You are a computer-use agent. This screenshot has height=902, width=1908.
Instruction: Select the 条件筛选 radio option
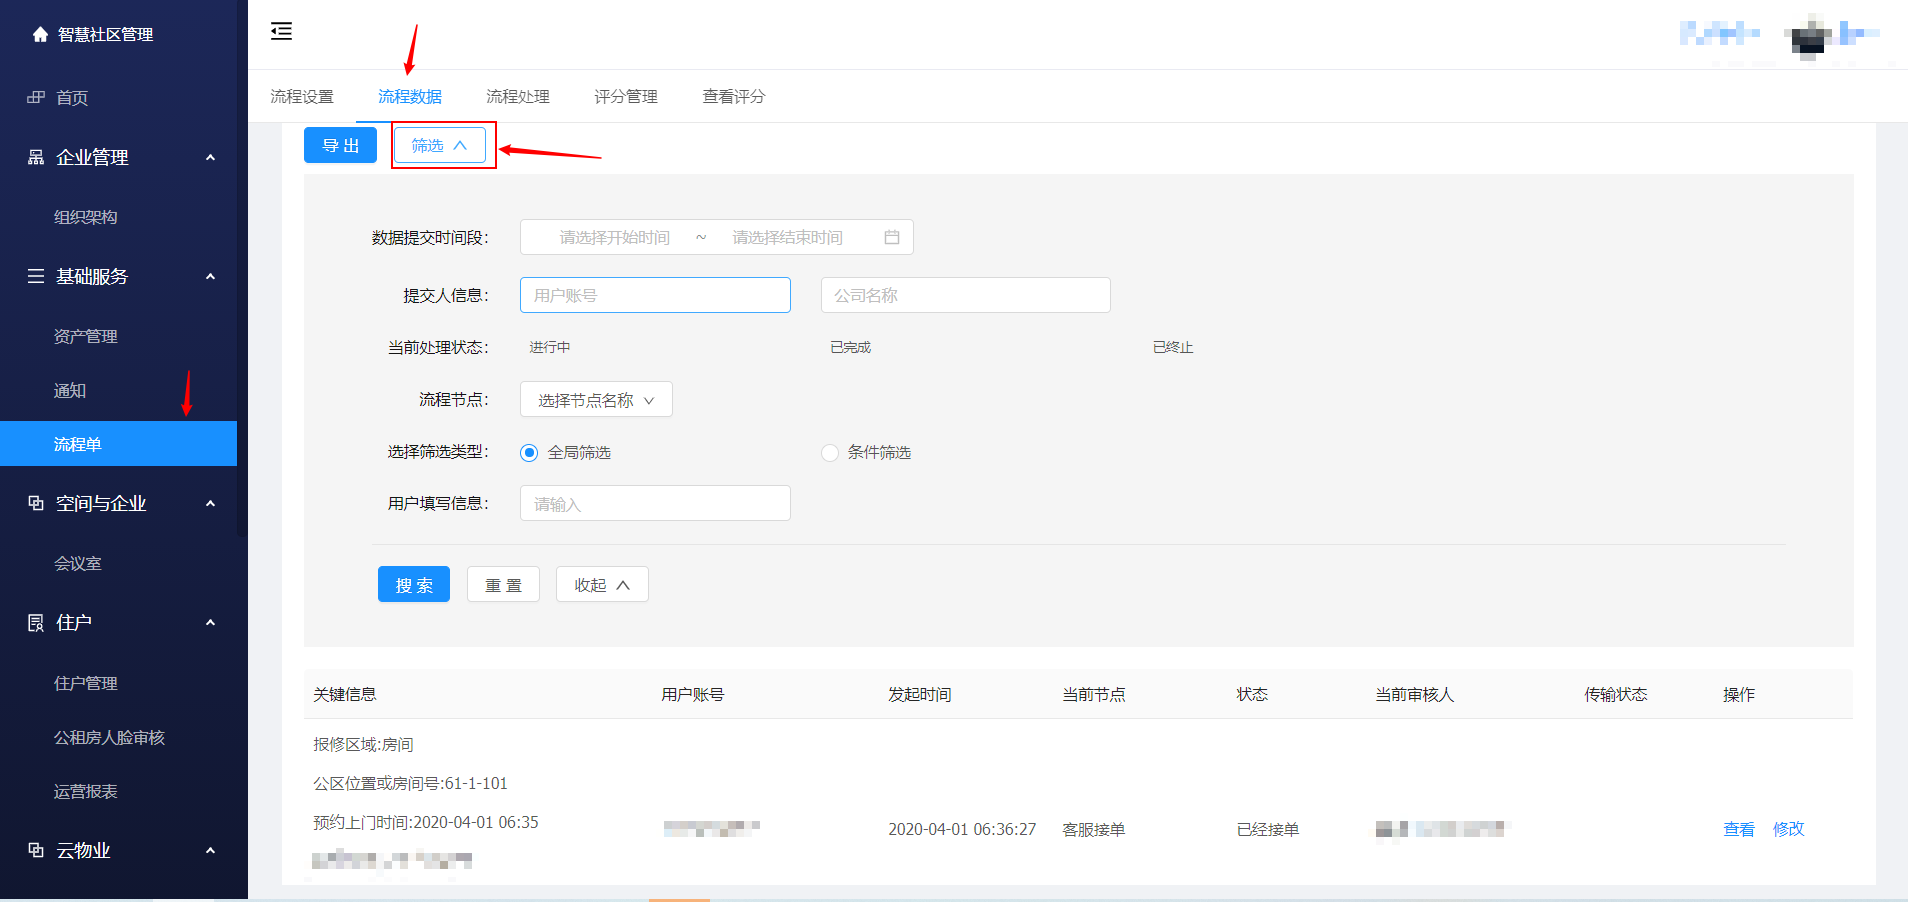coord(829,453)
